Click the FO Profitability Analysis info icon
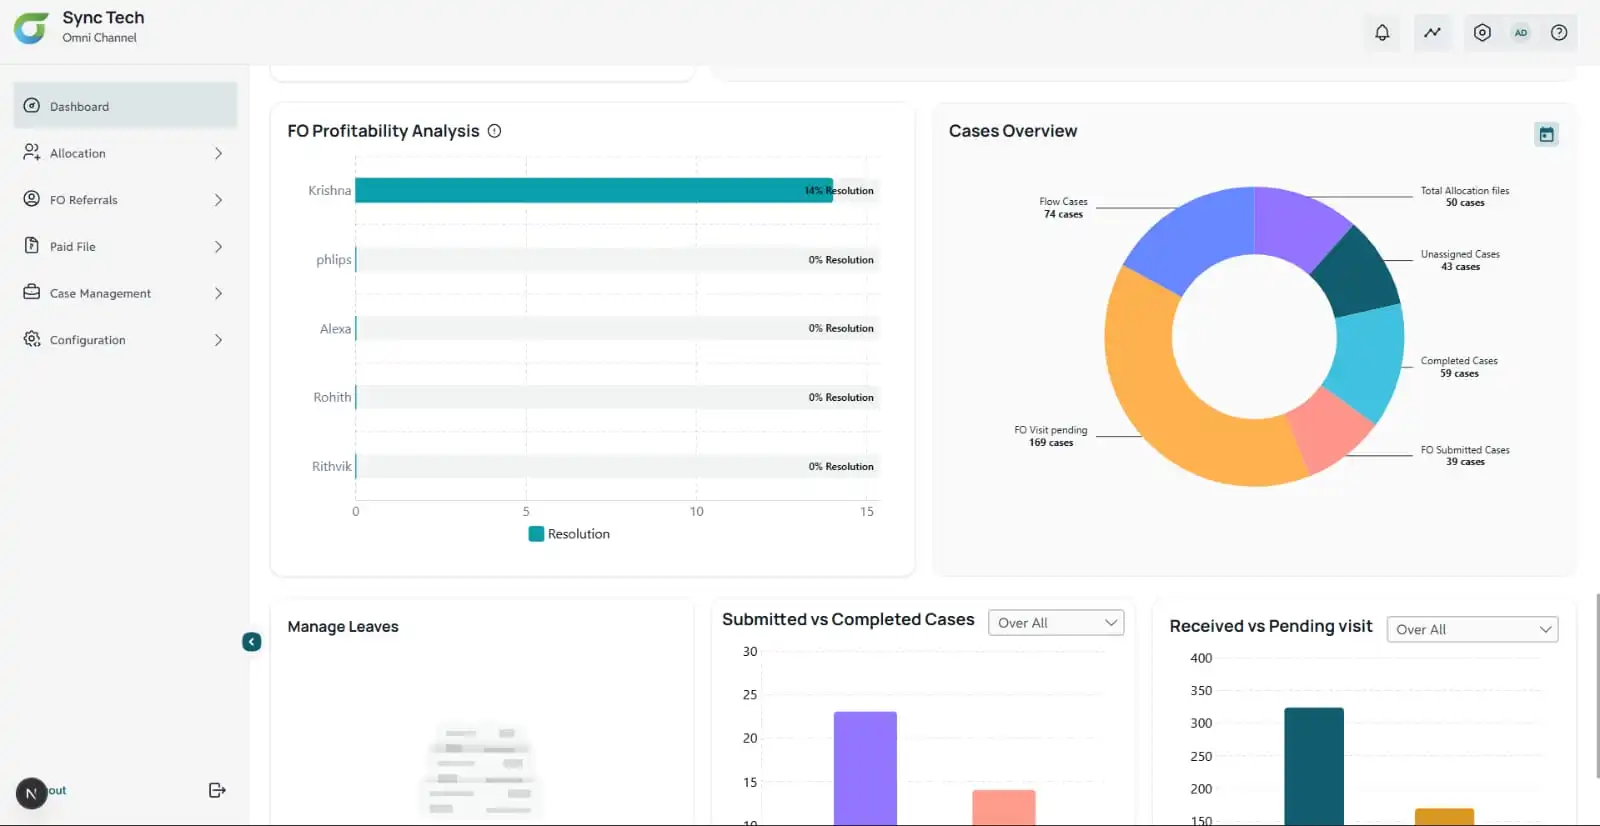The image size is (1600, 826). pyautogui.click(x=494, y=131)
